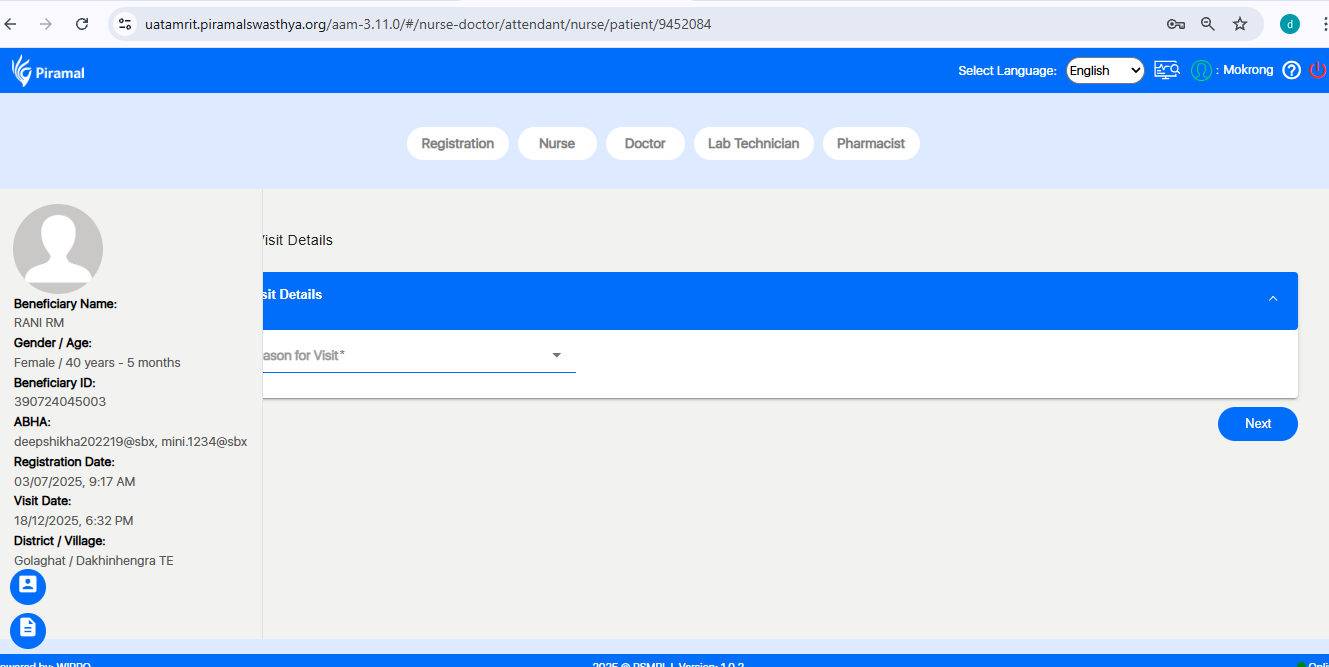Switch to the Registration tab

click(457, 143)
